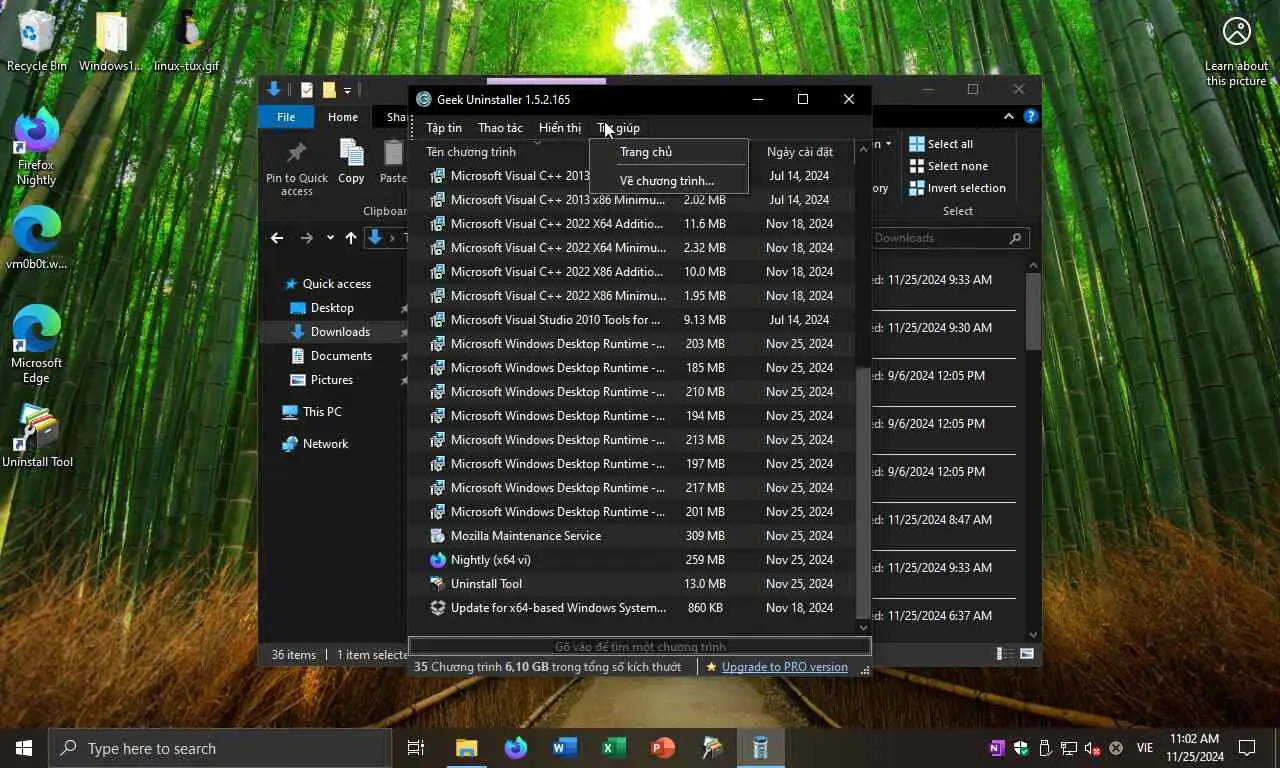Select Microsoft Visual Studio 2010 Tools row
Viewport: 1280px width, 768px height.
pyautogui.click(x=632, y=320)
